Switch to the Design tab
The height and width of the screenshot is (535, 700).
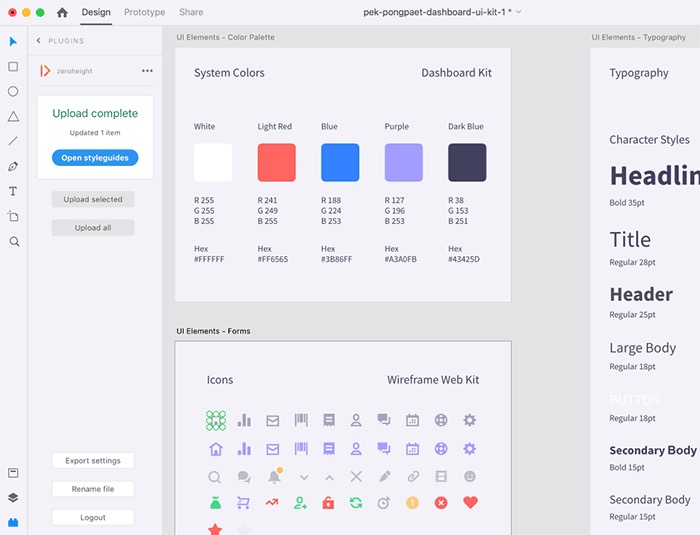pos(96,12)
